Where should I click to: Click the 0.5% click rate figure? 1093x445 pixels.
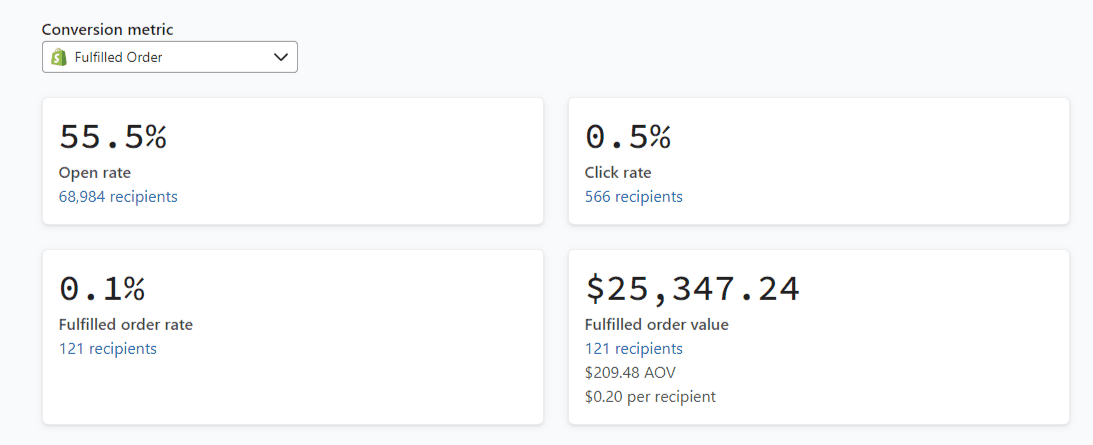[628, 137]
